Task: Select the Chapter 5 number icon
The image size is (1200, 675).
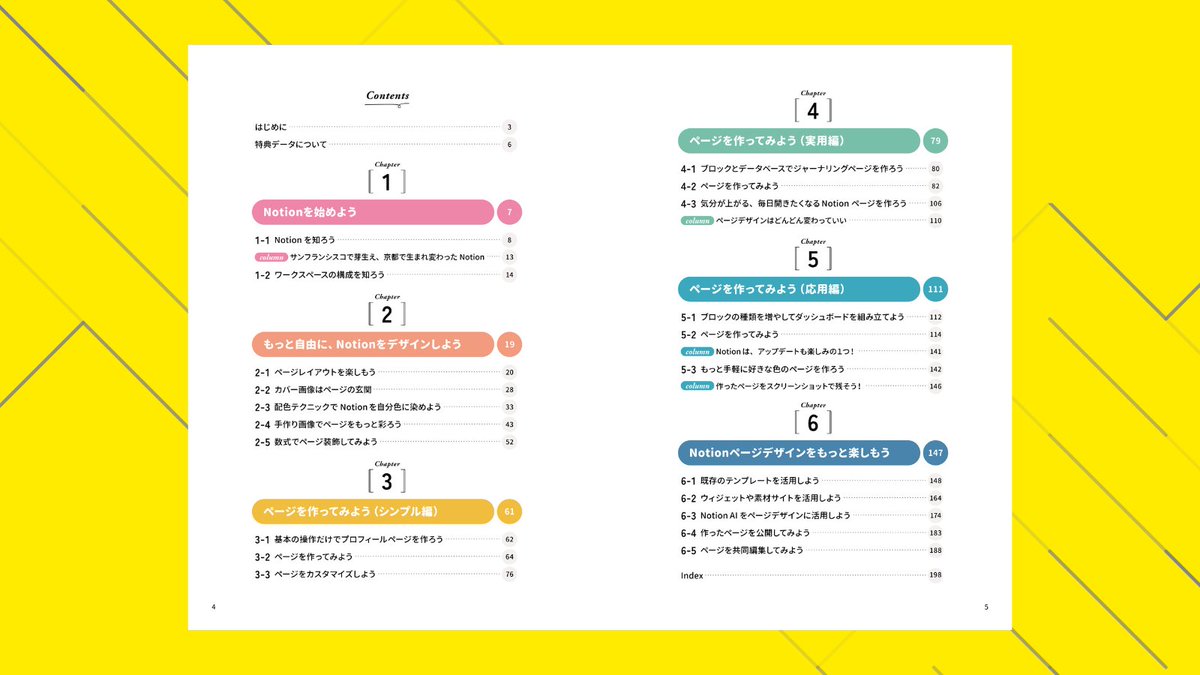Action: click(x=812, y=258)
